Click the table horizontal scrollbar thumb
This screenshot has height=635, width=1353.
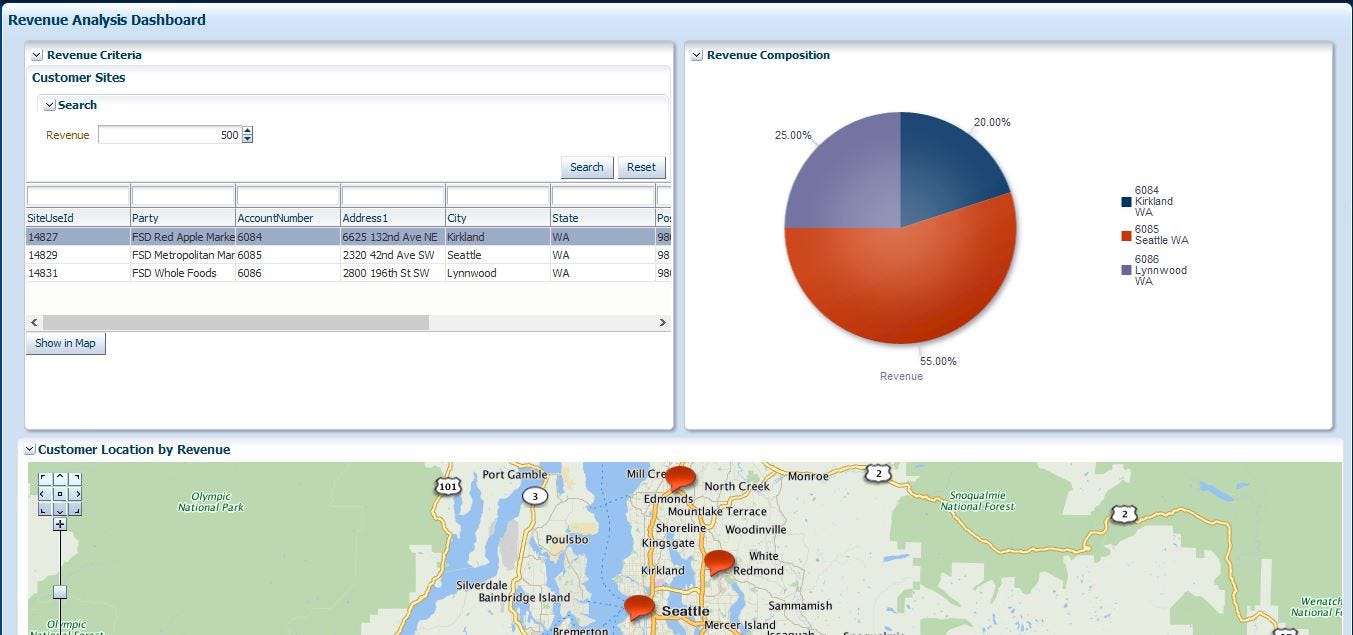click(235, 323)
